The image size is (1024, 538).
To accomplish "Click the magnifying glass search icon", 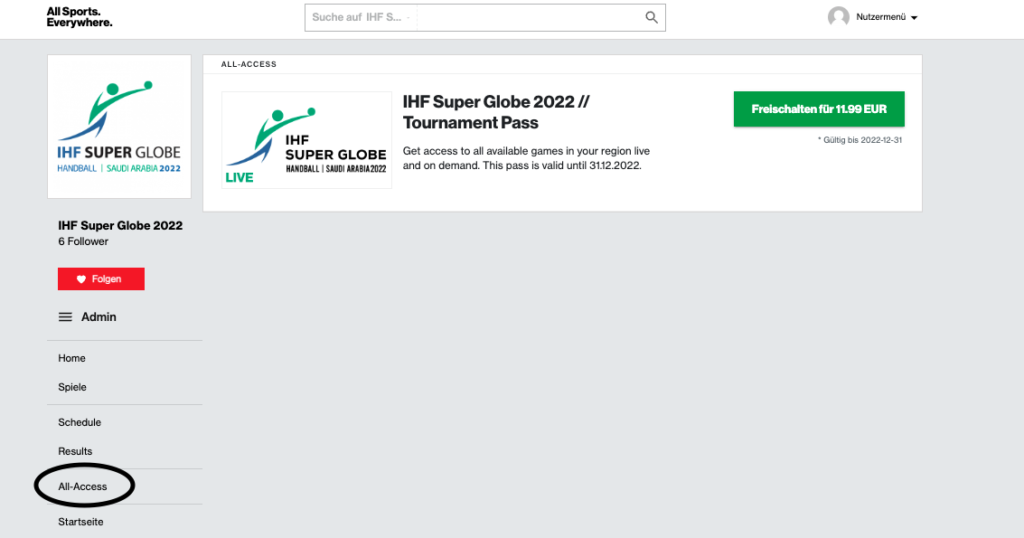I will tap(651, 18).
